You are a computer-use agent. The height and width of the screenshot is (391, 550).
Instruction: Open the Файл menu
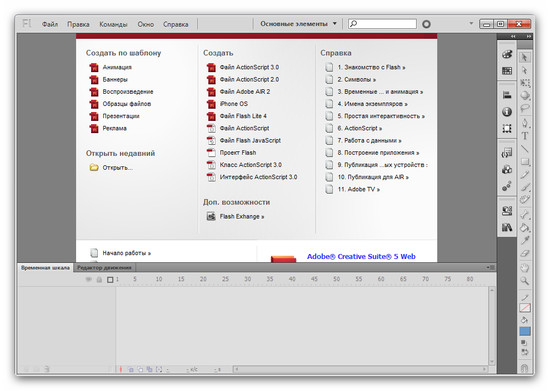click(50, 24)
